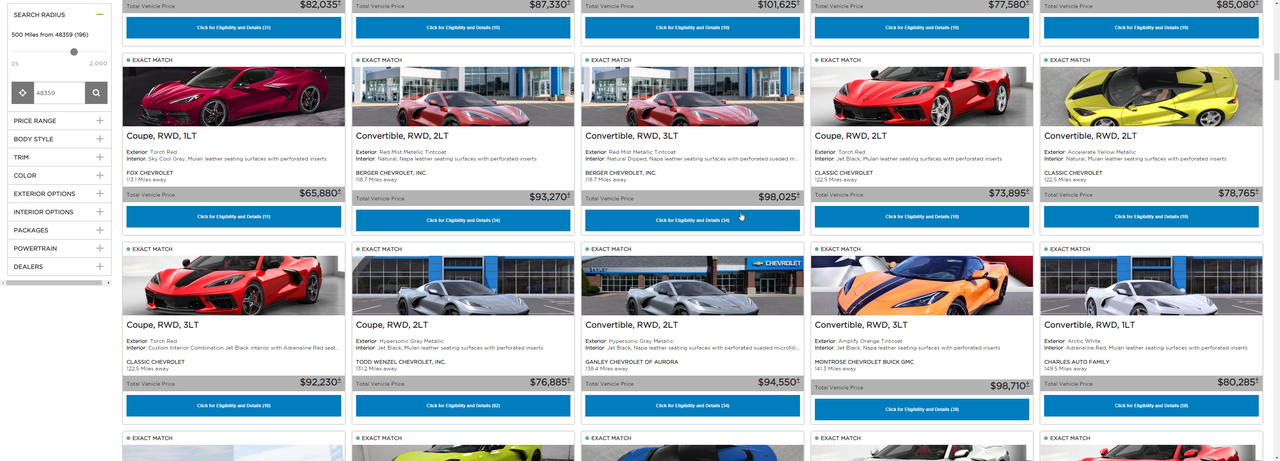This screenshot has width=1280, height=461.
Task: View Amplify Orange convertible photo
Action: (922, 286)
